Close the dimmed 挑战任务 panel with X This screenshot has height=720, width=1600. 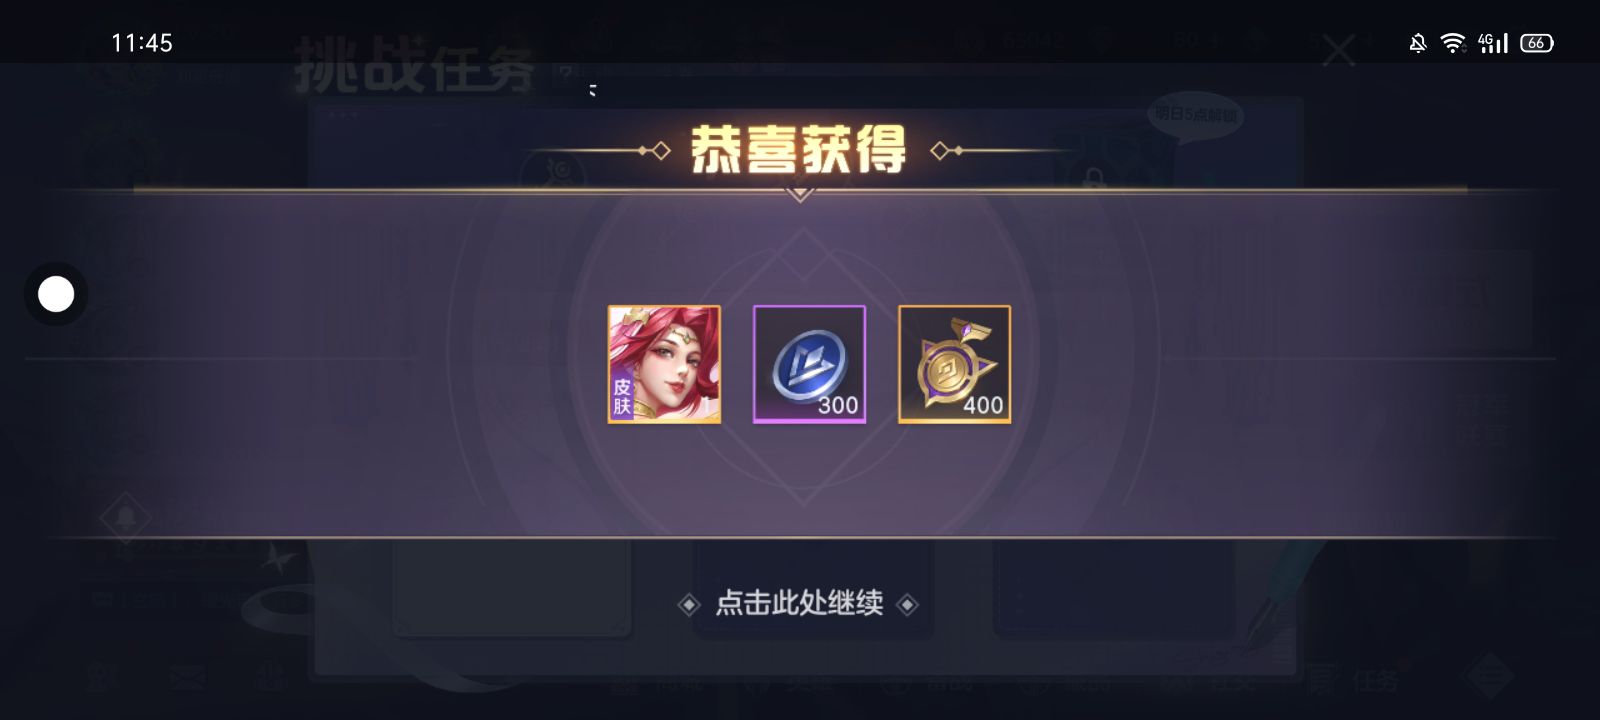(1338, 50)
